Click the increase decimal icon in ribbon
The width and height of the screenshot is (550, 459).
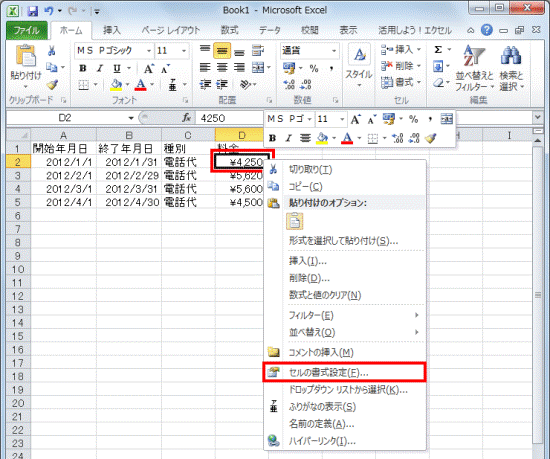(289, 85)
